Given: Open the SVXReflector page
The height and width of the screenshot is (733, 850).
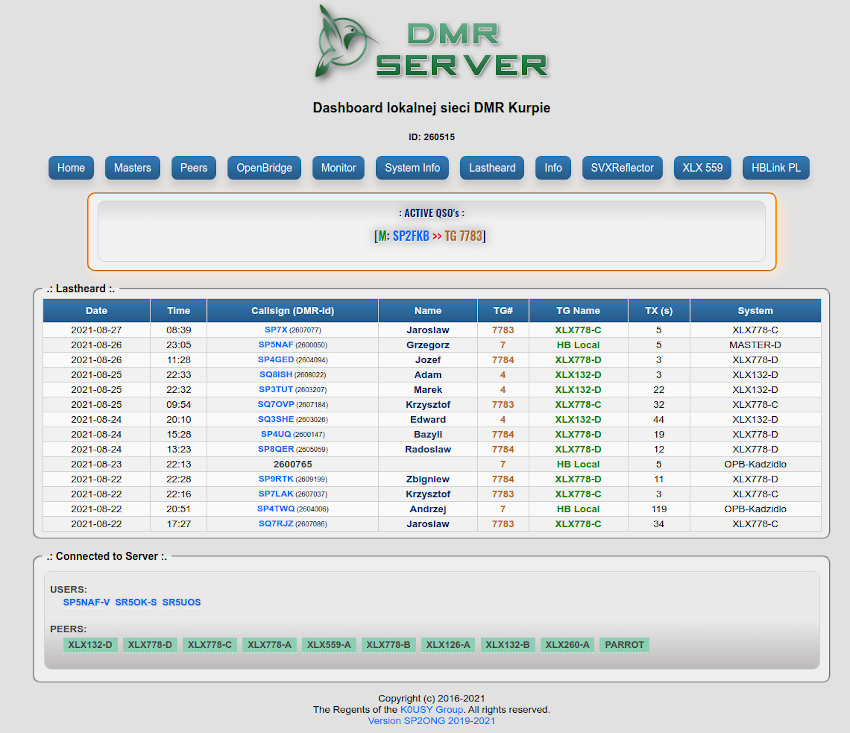Looking at the screenshot, I should [x=622, y=168].
